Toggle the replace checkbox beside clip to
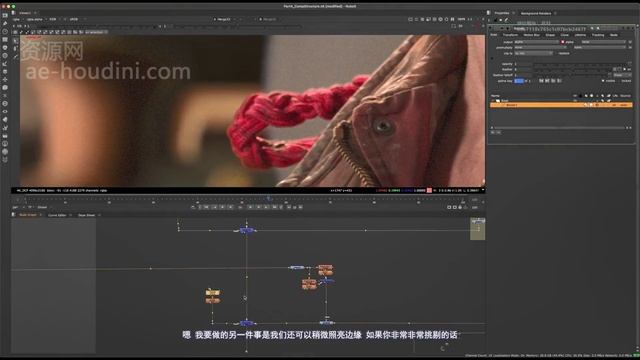The height and width of the screenshot is (360, 640). click(556, 53)
